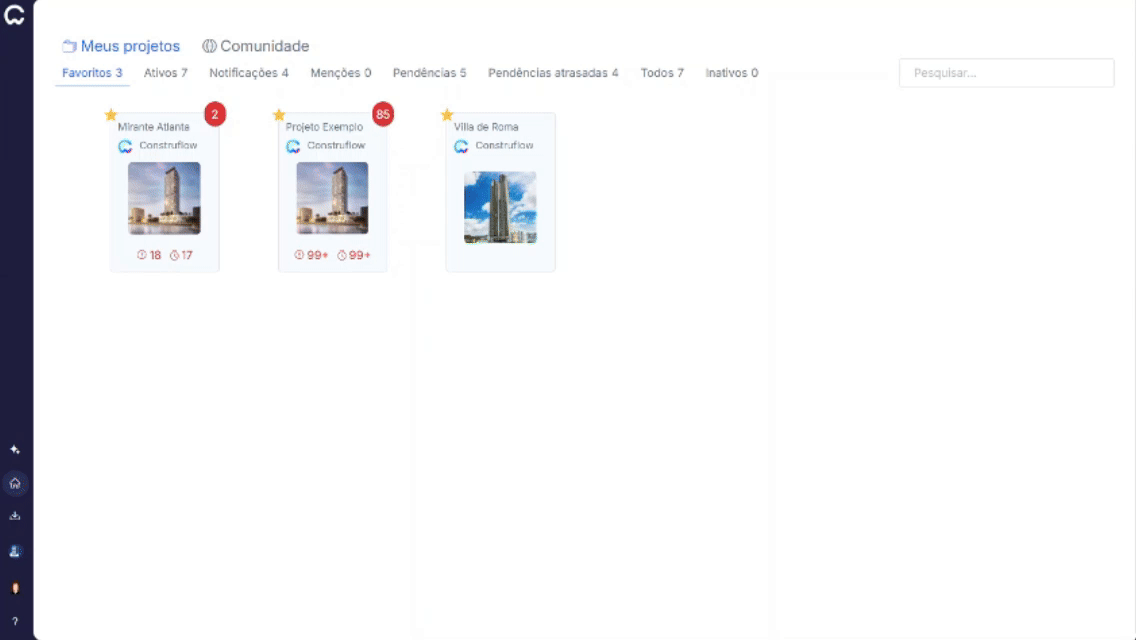Open the red 2 notification badge on Mirante Atlante
This screenshot has width=1136, height=640.
pyautogui.click(x=214, y=115)
